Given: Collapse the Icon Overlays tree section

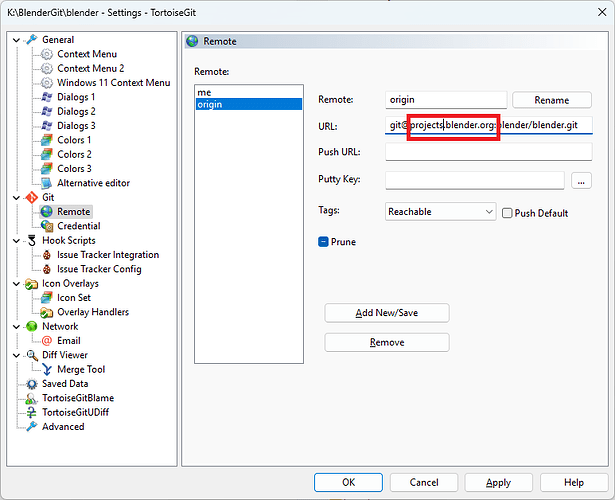Looking at the screenshot, I should [x=16, y=284].
